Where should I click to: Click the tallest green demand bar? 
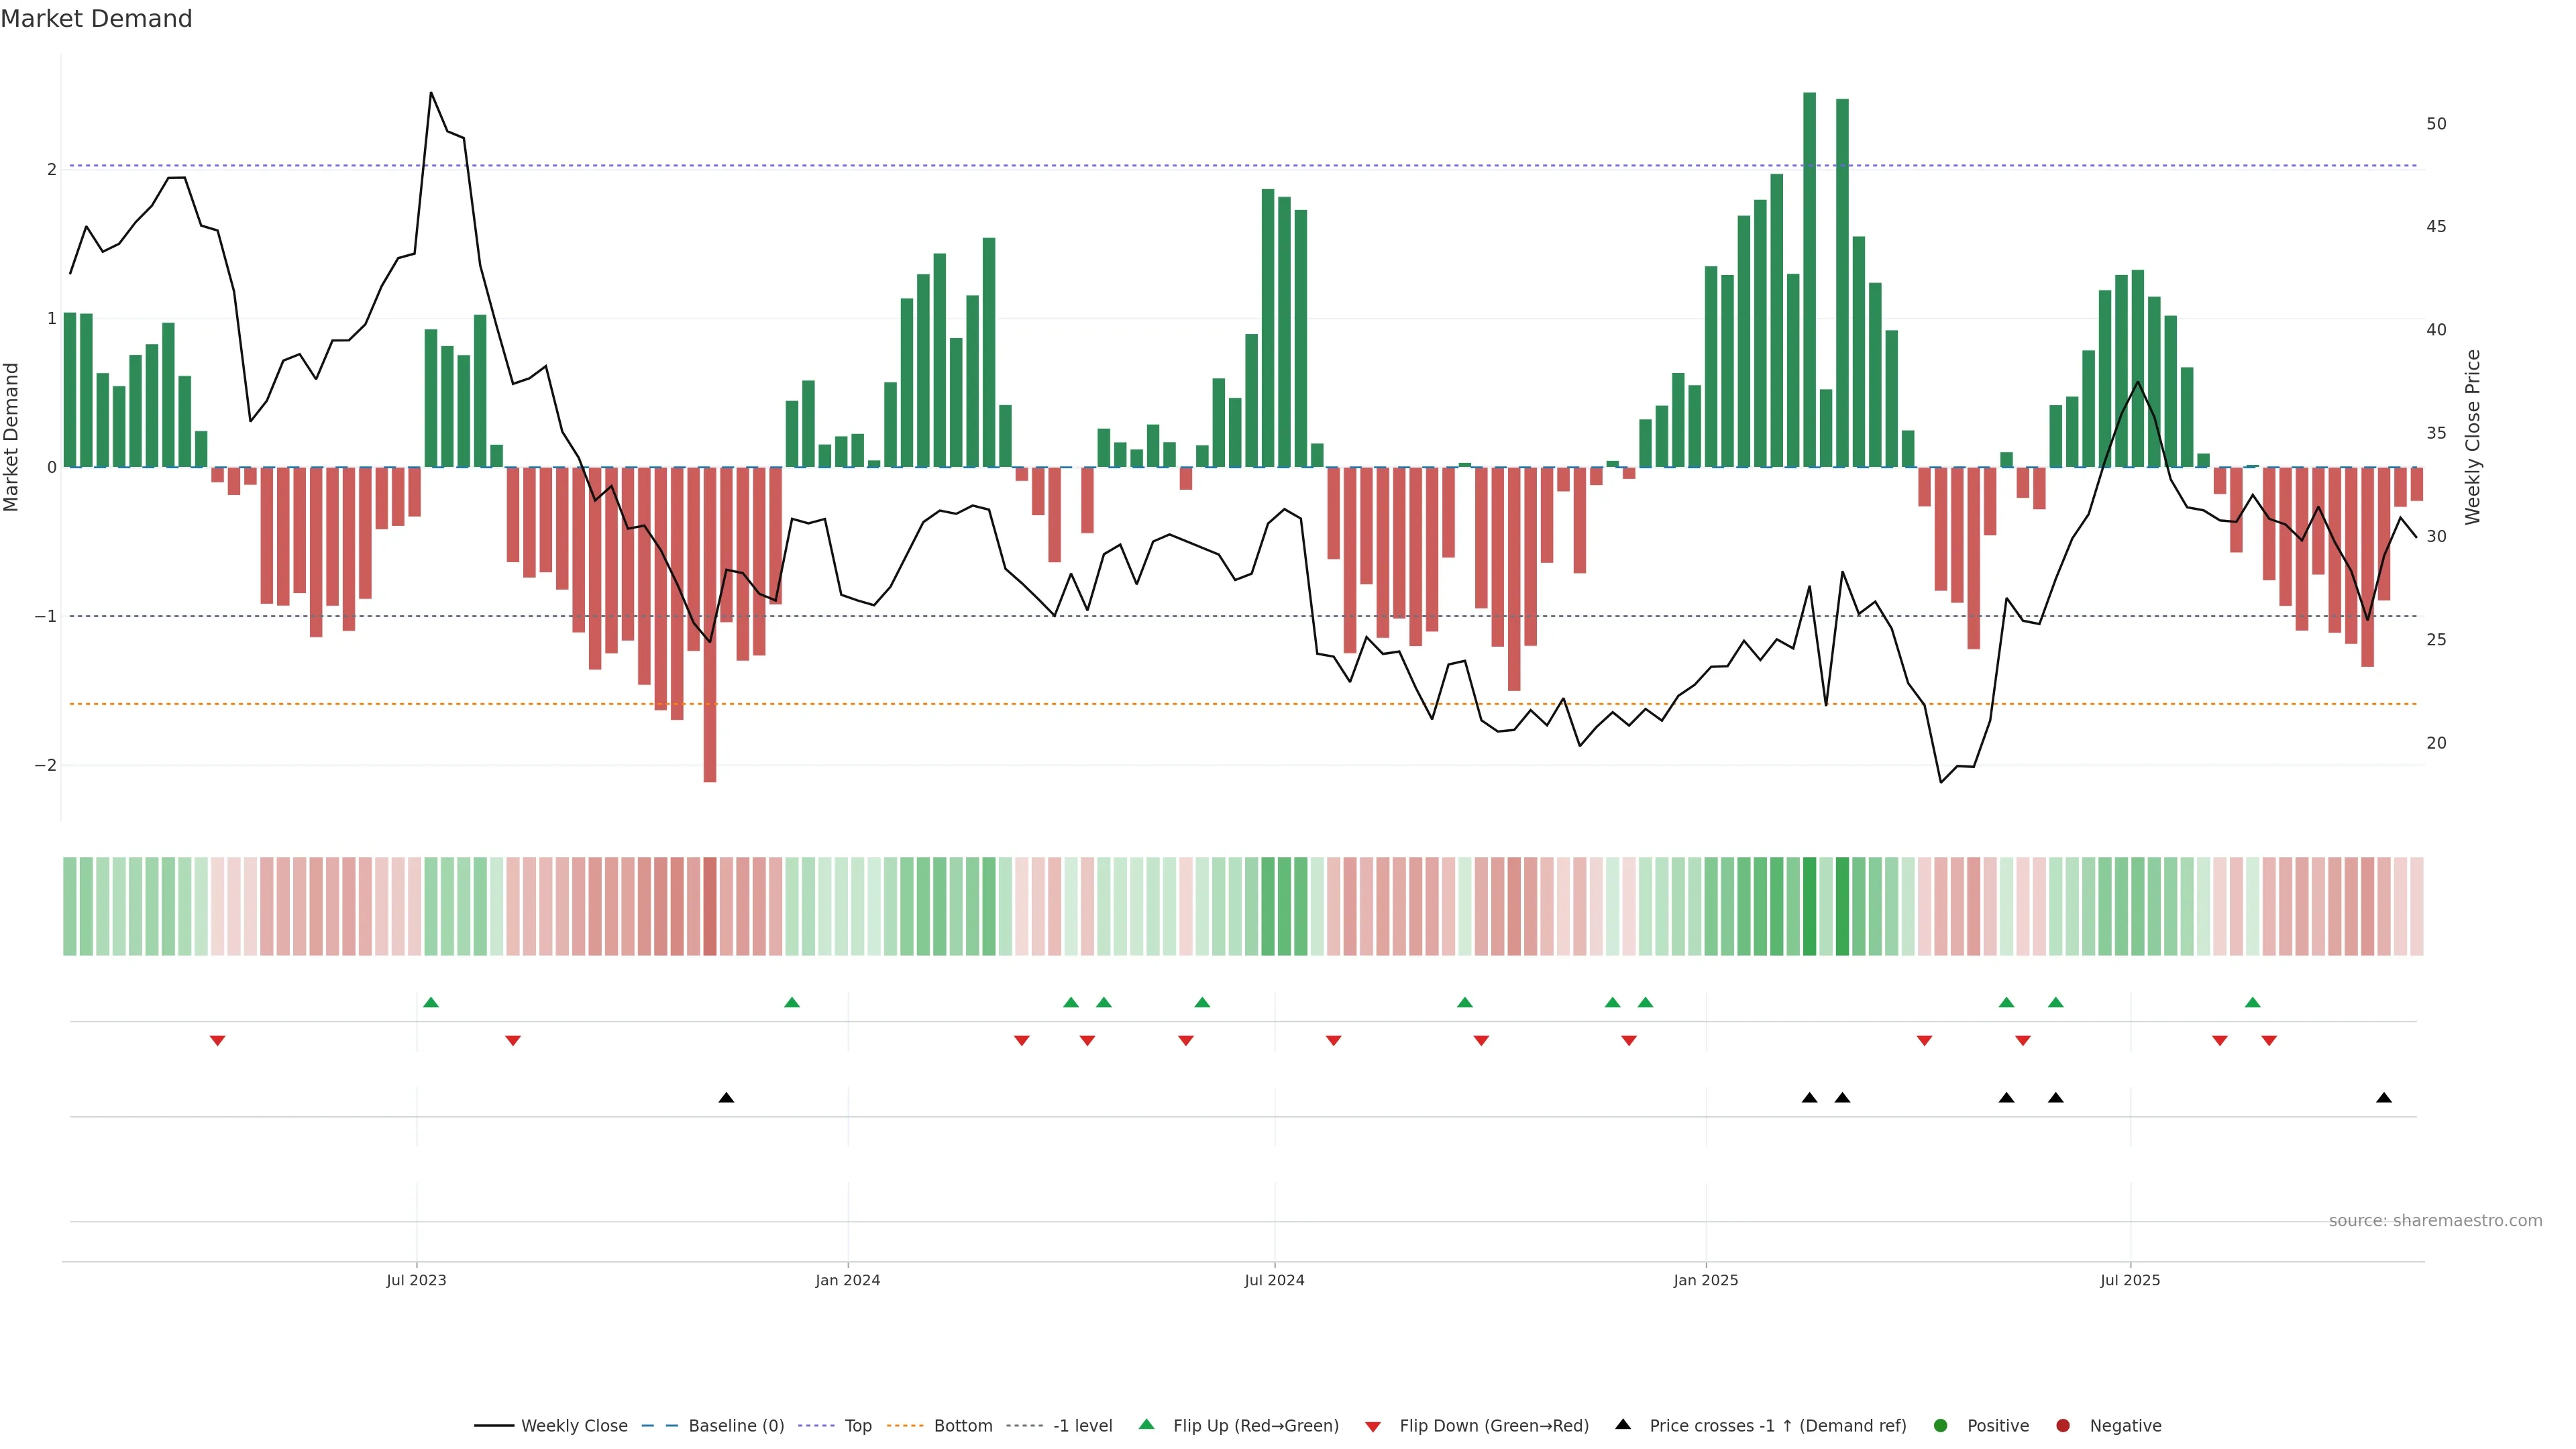coord(1809,280)
